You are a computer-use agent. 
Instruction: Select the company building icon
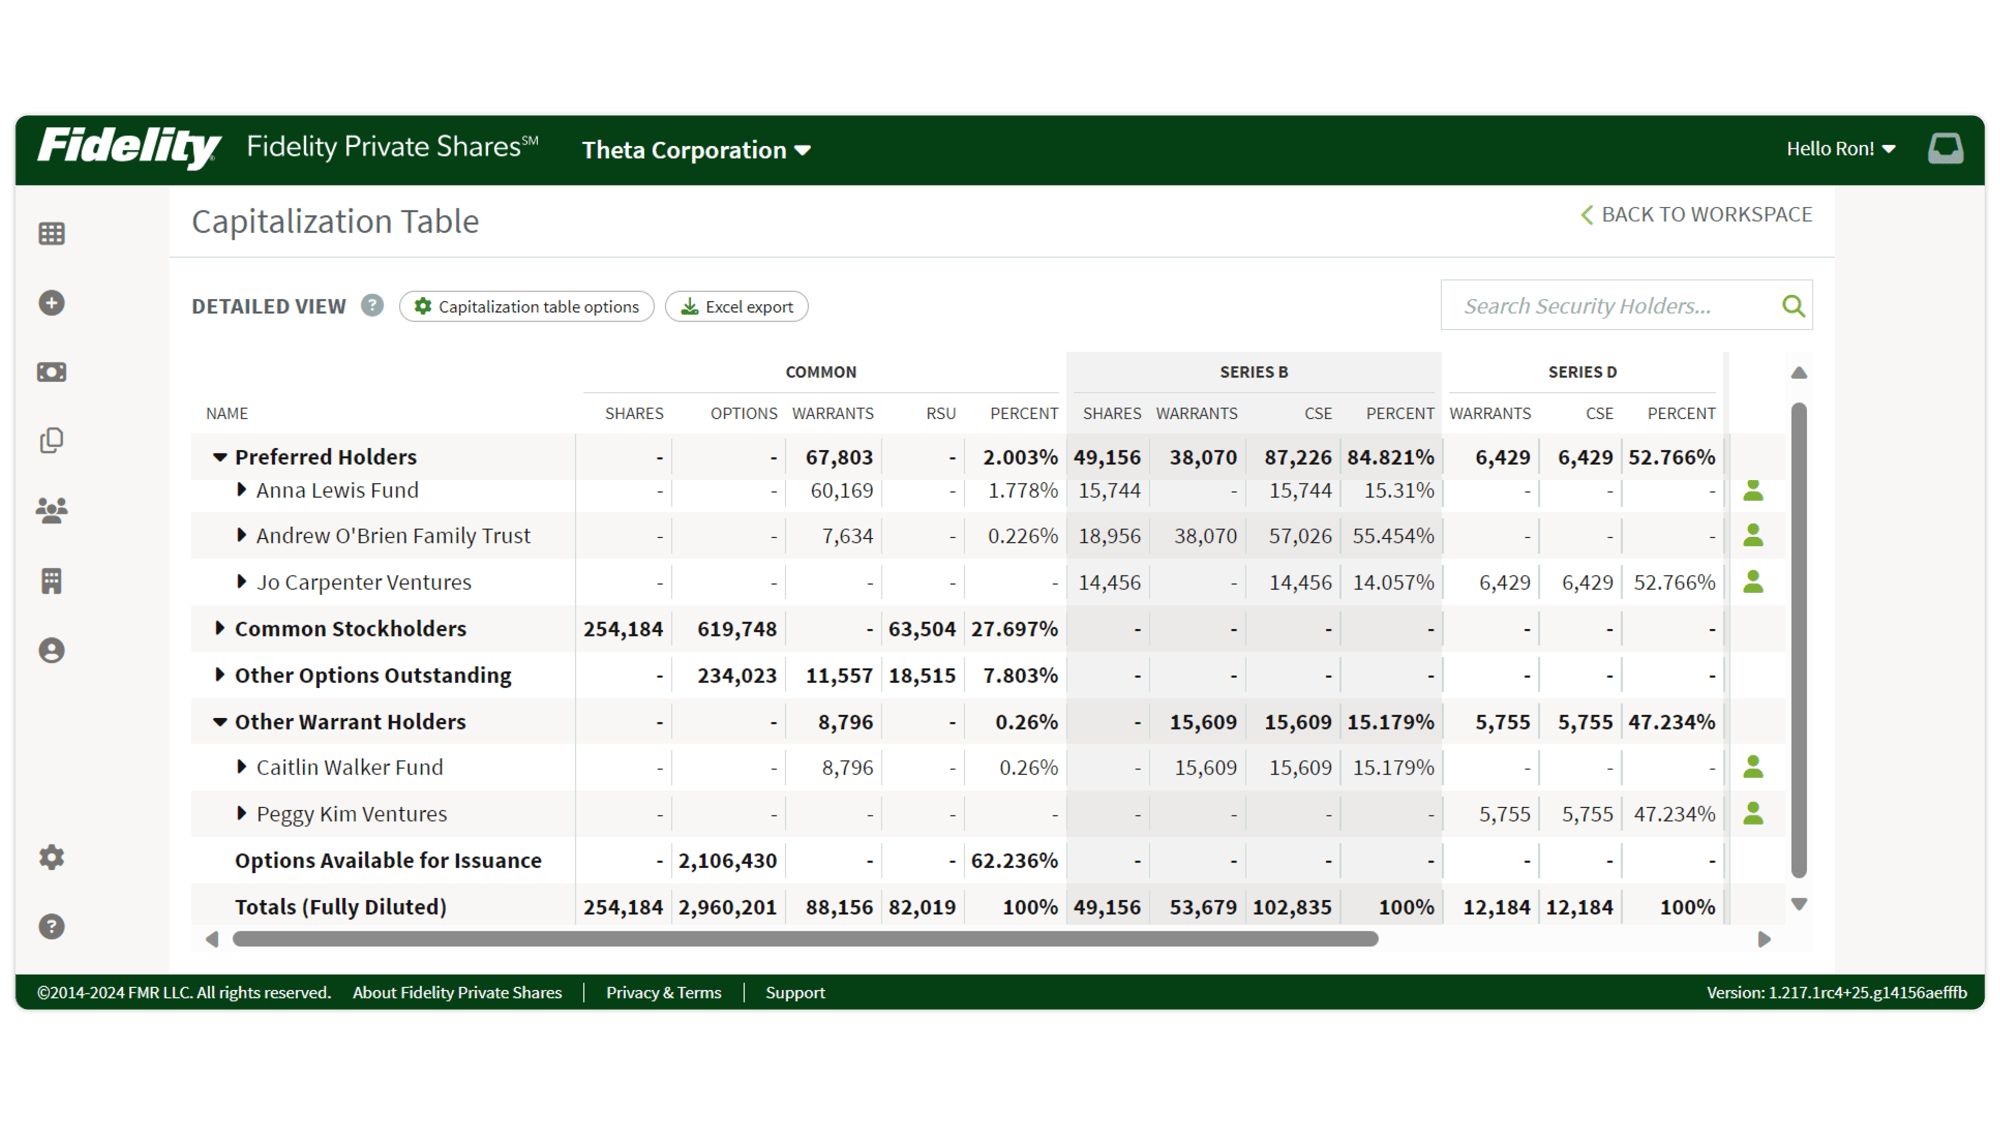51,580
